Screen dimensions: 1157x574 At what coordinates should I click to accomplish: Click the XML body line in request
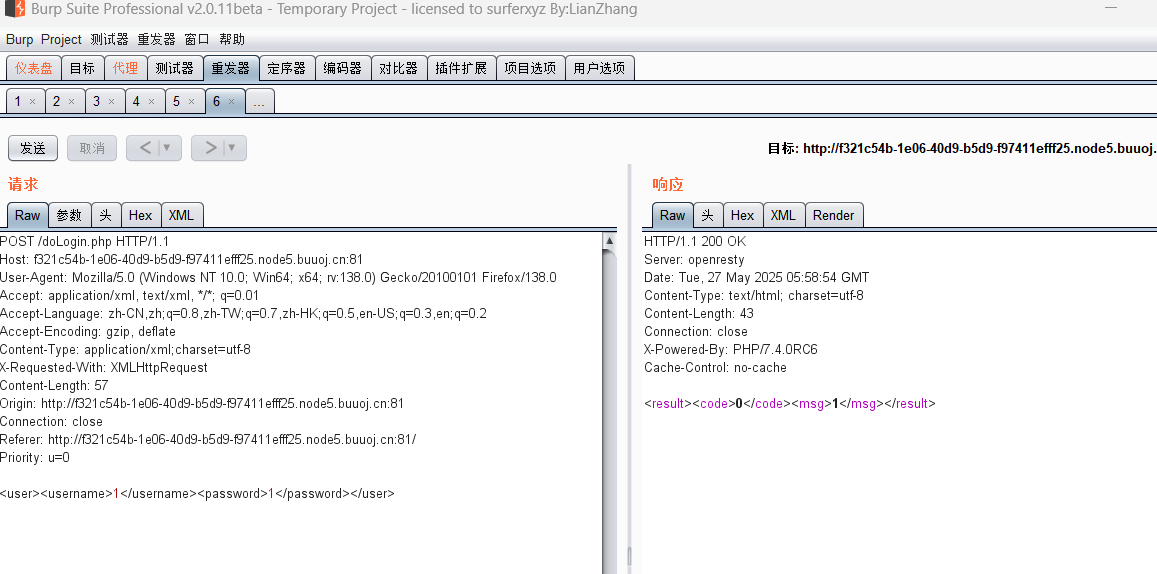197,494
